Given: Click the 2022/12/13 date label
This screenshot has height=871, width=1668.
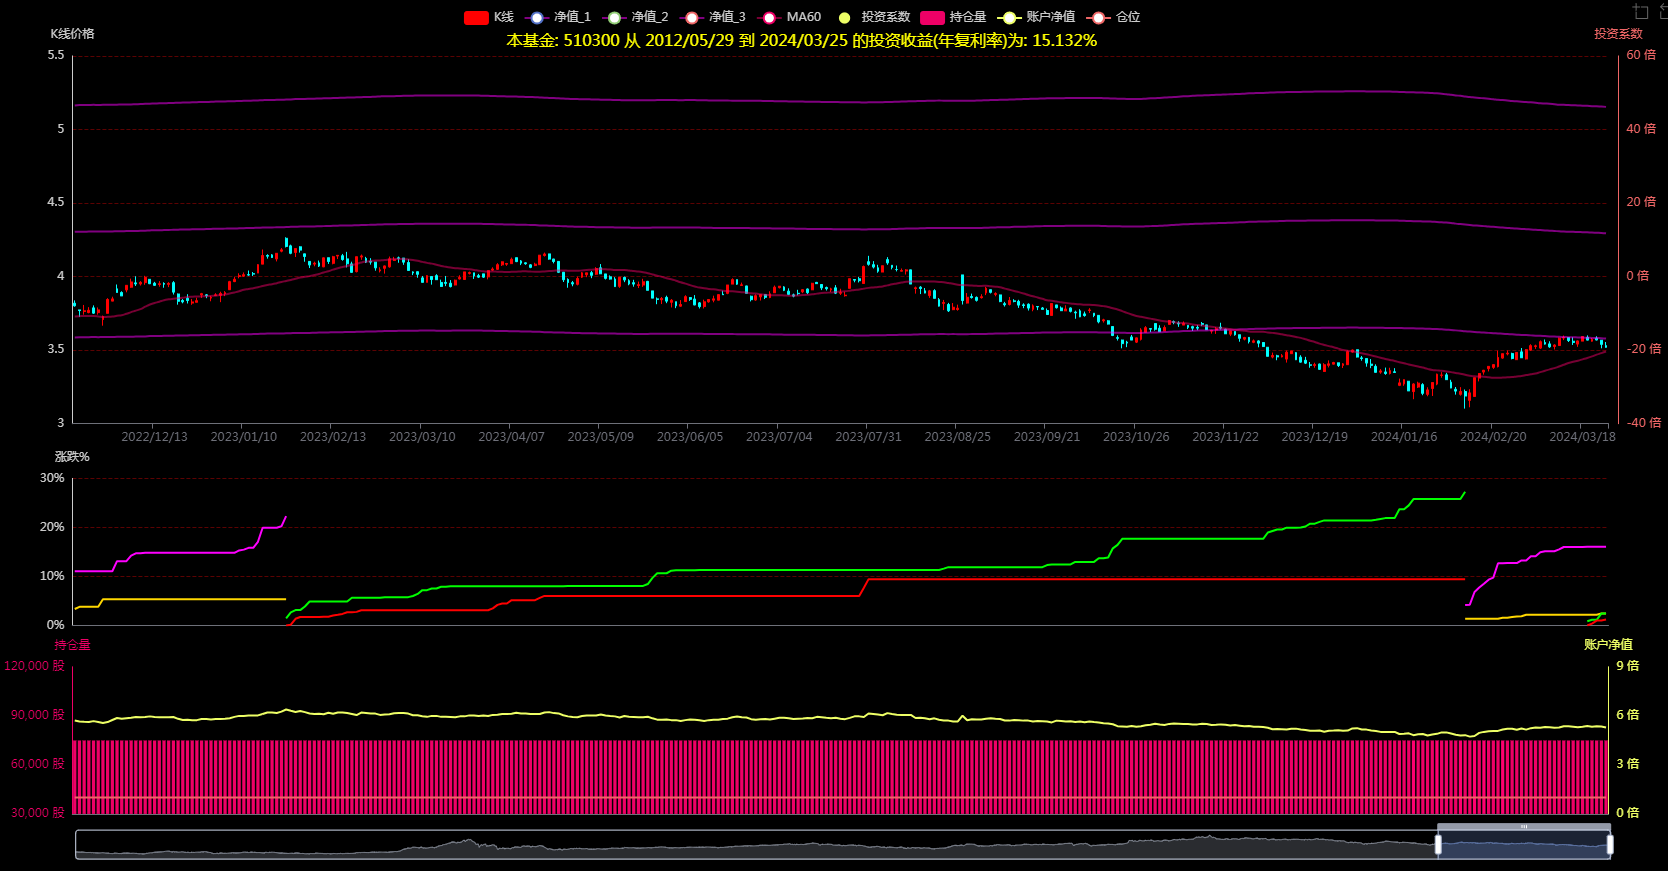Looking at the screenshot, I should coord(154,437).
